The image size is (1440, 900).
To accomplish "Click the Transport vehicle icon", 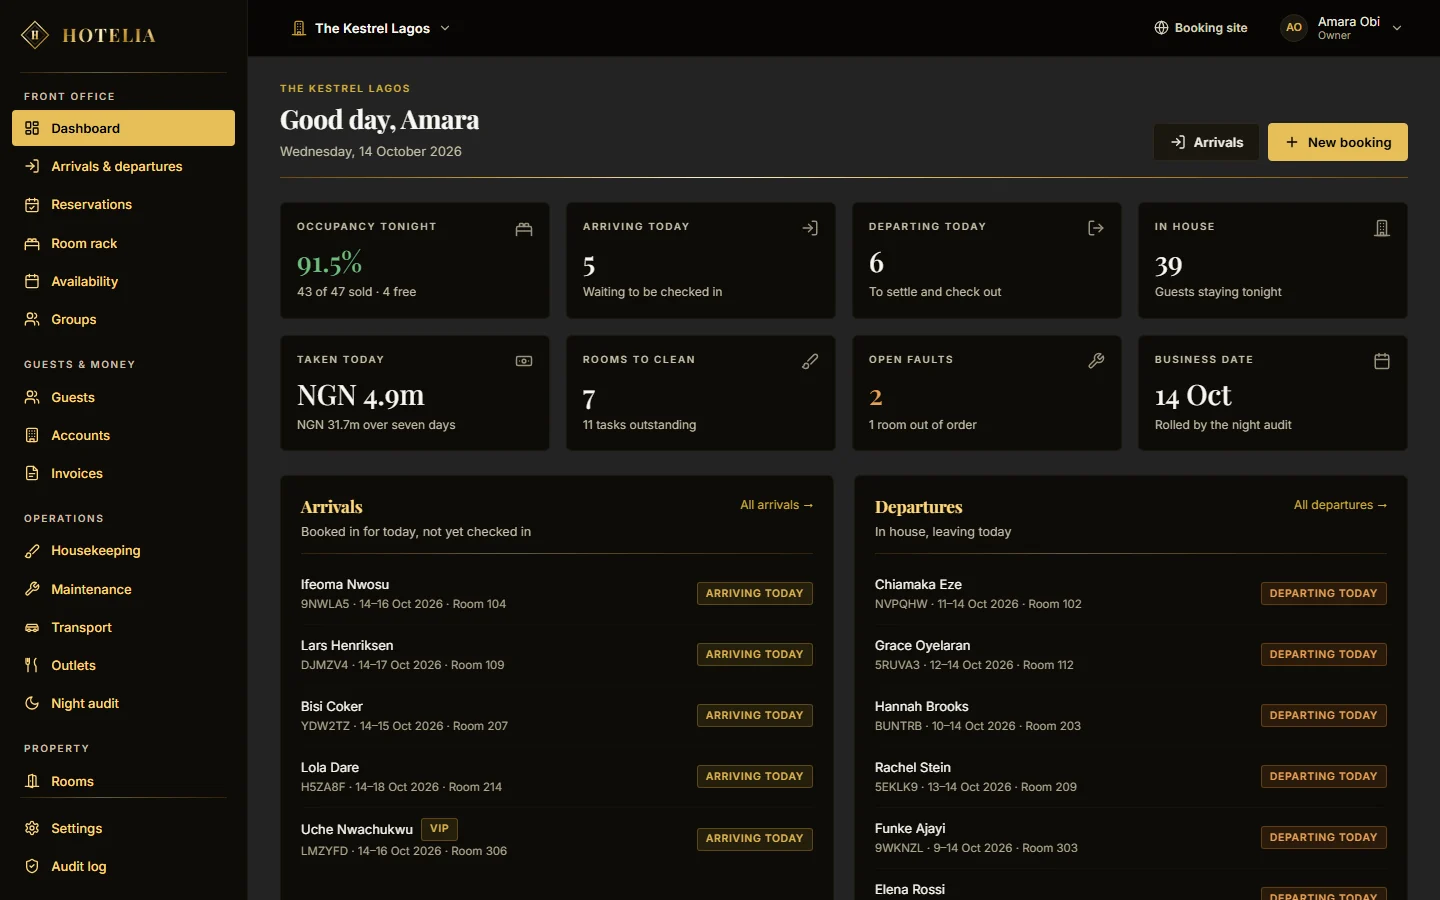I will pos(32,627).
